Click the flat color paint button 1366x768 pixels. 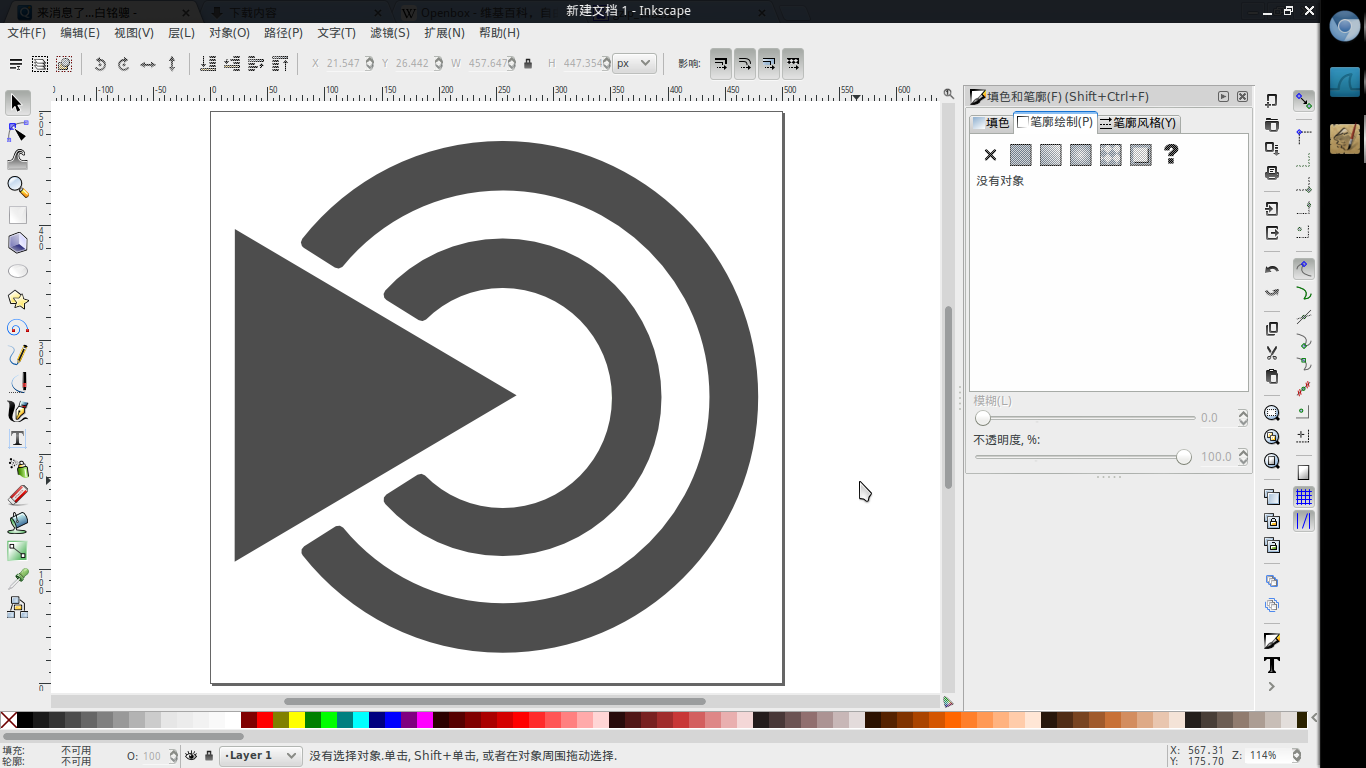point(1020,155)
